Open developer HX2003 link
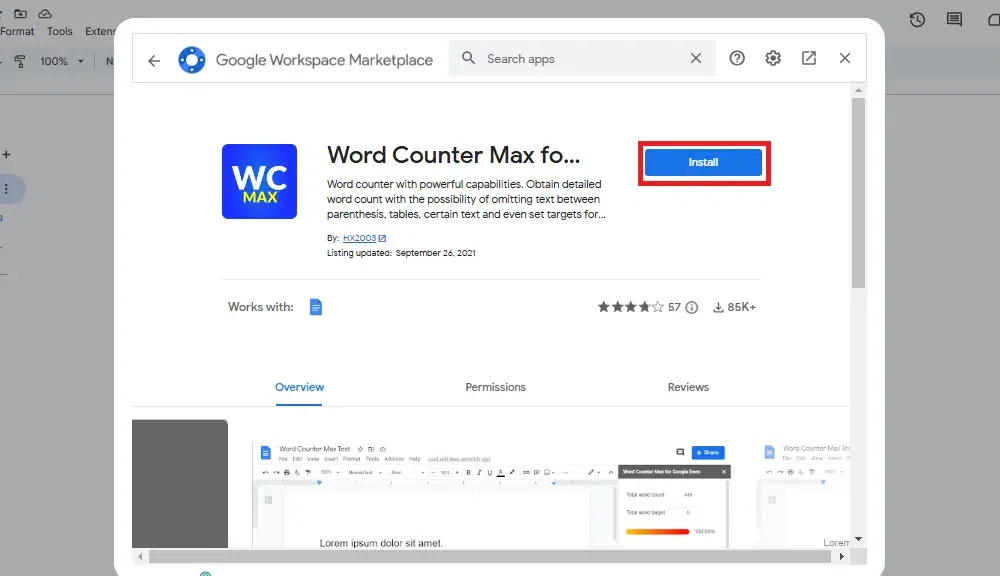 pyautogui.click(x=360, y=238)
